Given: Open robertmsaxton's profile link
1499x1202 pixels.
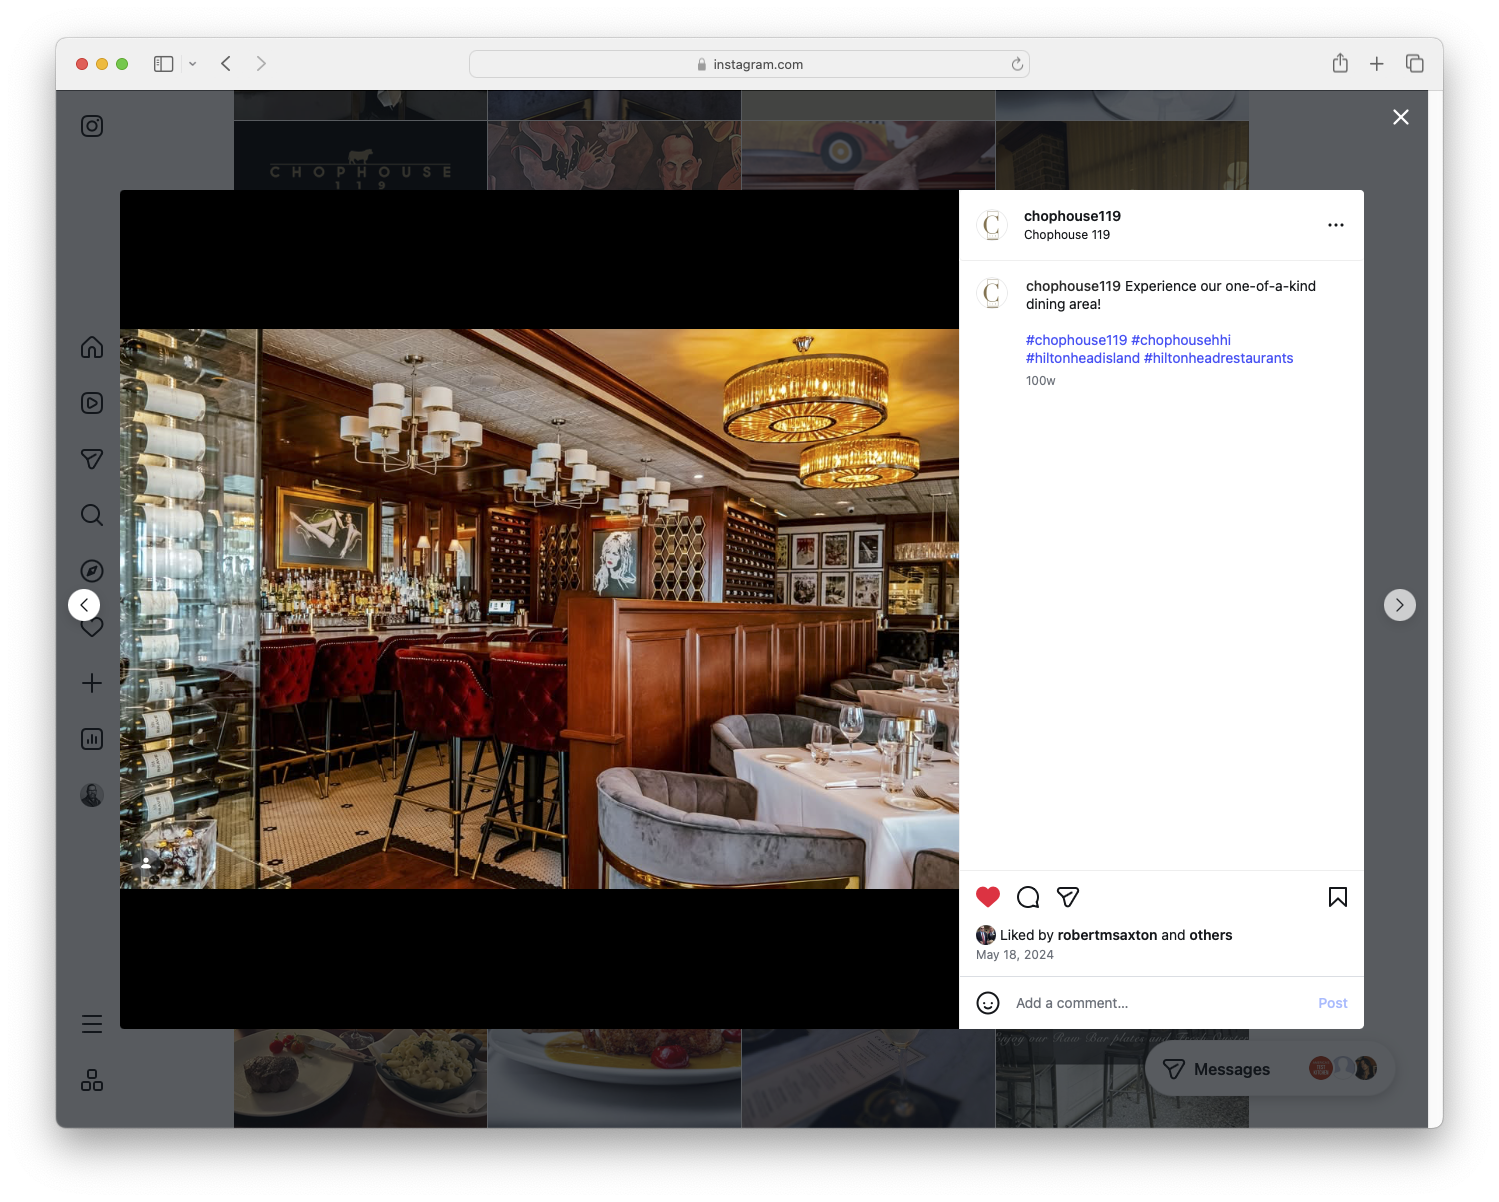Looking at the screenshot, I should click(x=1107, y=935).
